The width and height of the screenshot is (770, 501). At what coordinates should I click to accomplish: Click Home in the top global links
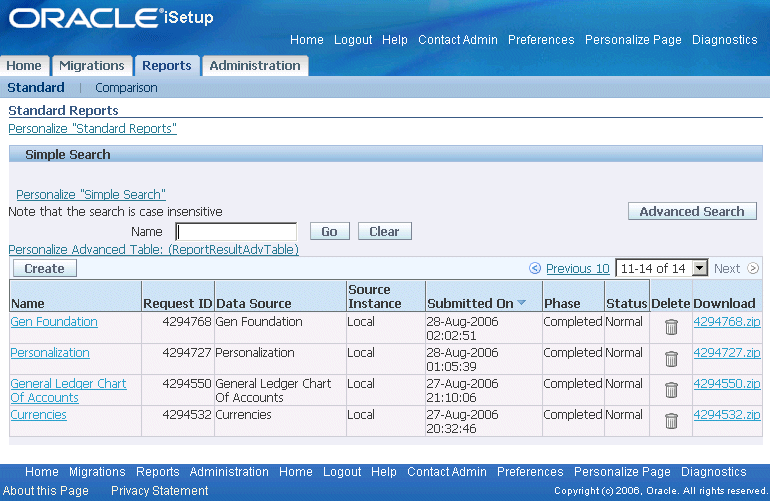coord(306,40)
